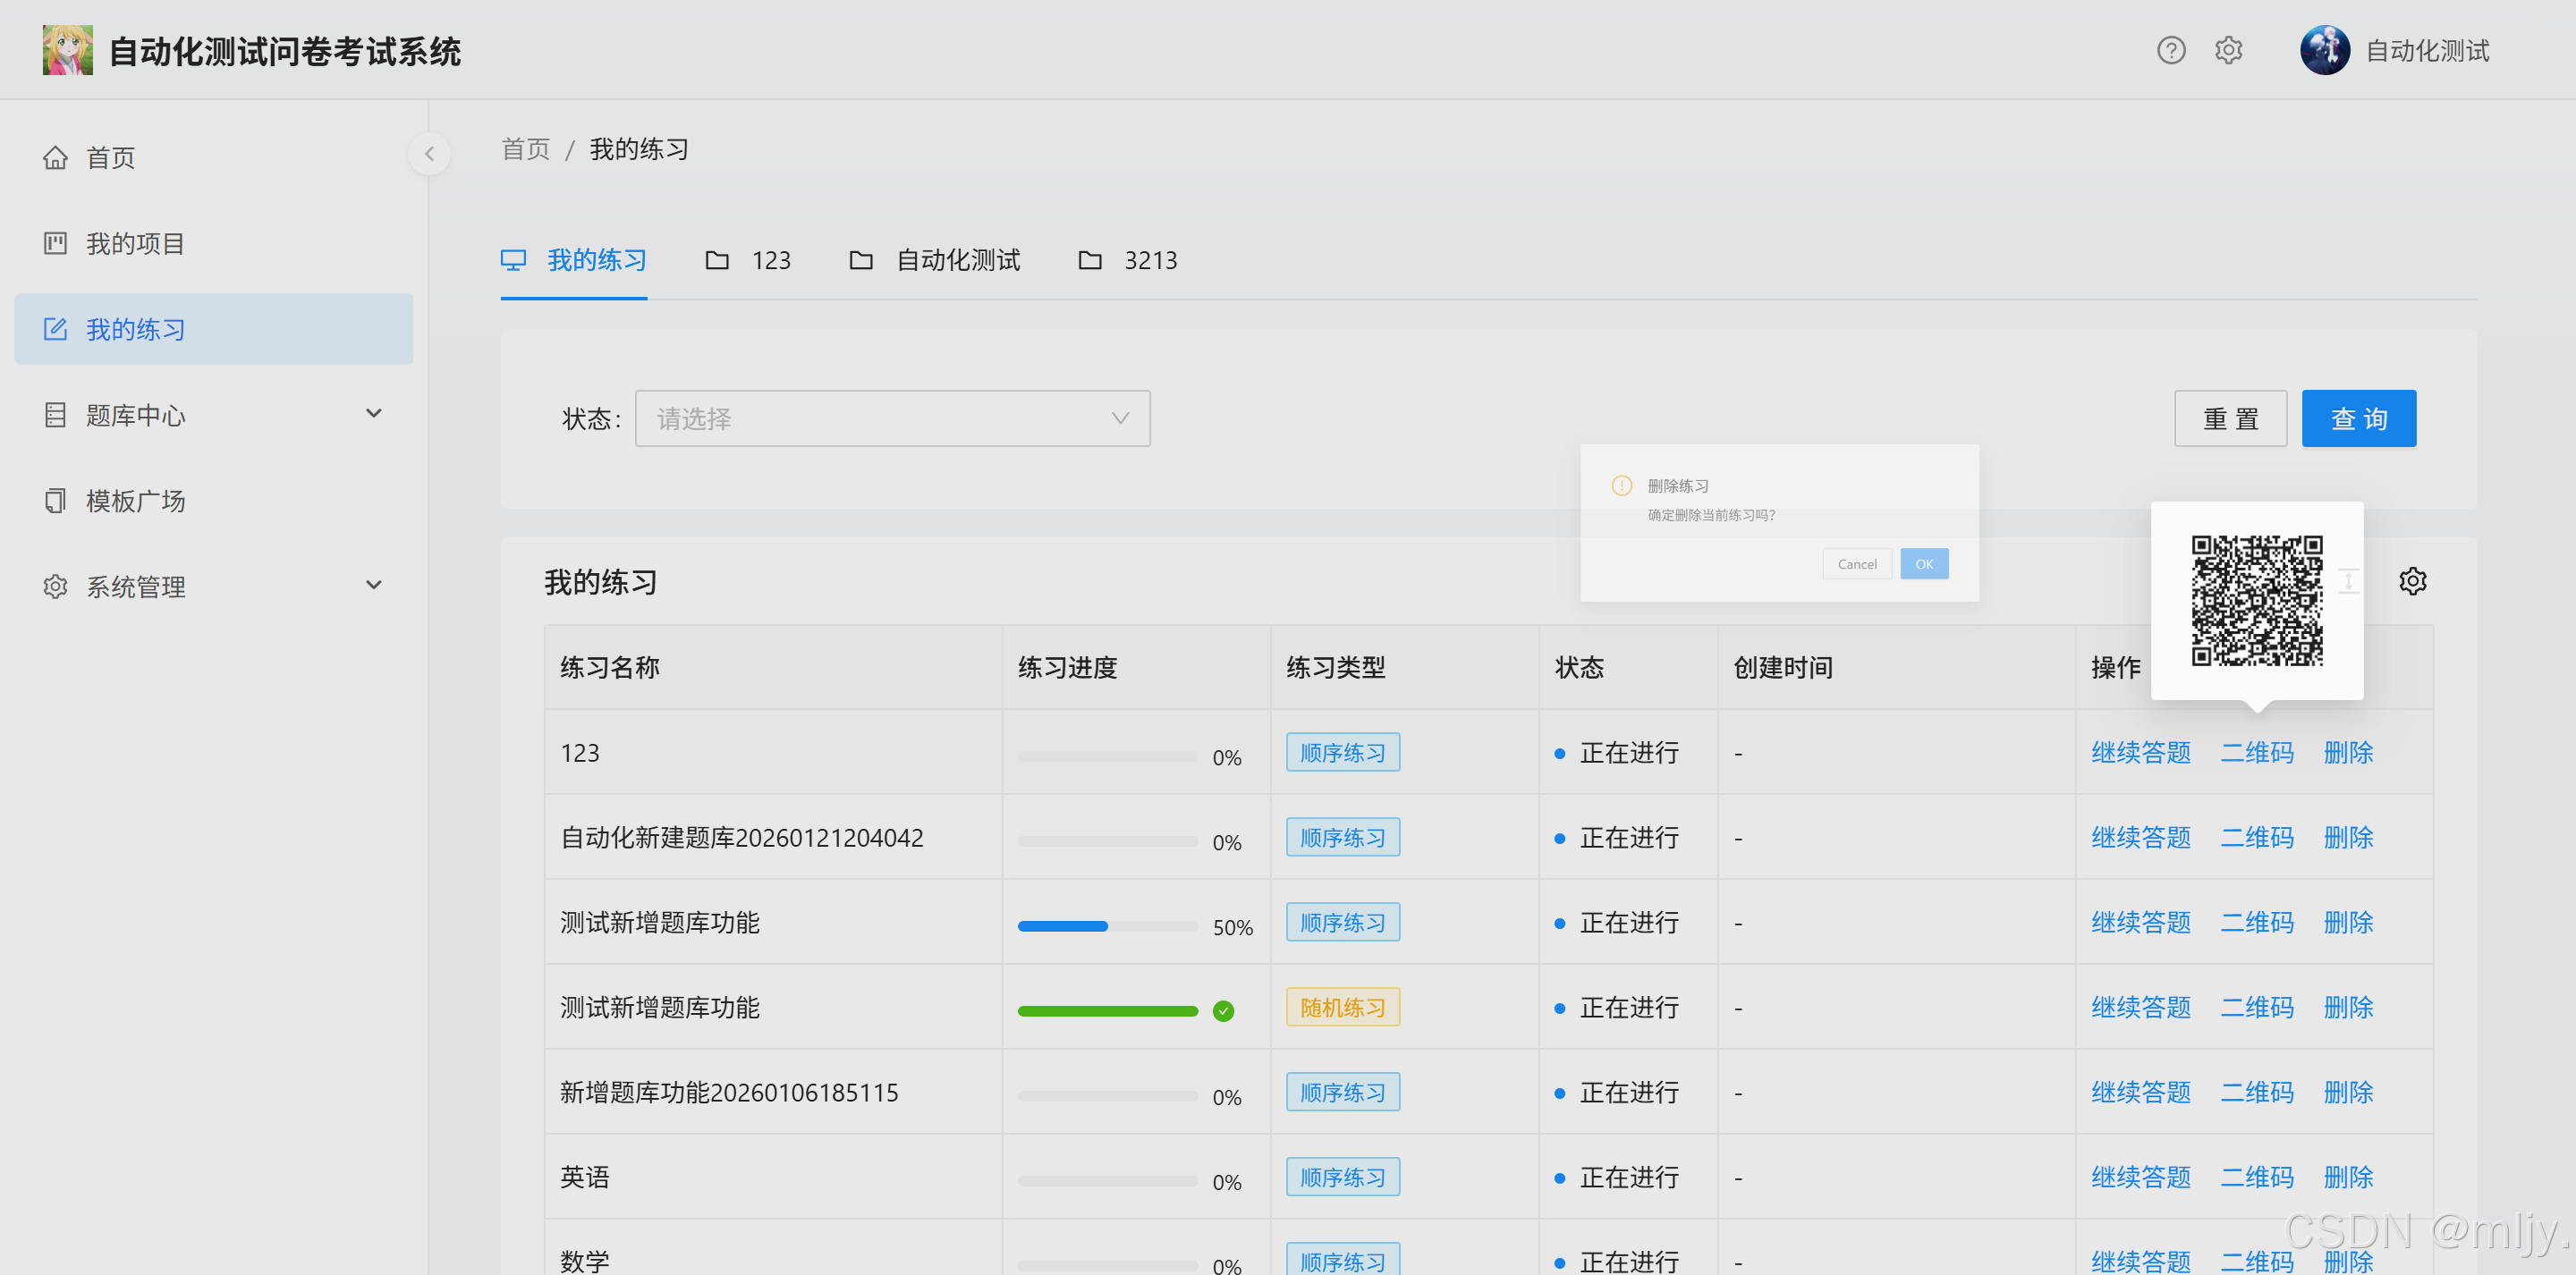The image size is (2576, 1275).
Task: Click the user avatar in header
Action: 2324,50
